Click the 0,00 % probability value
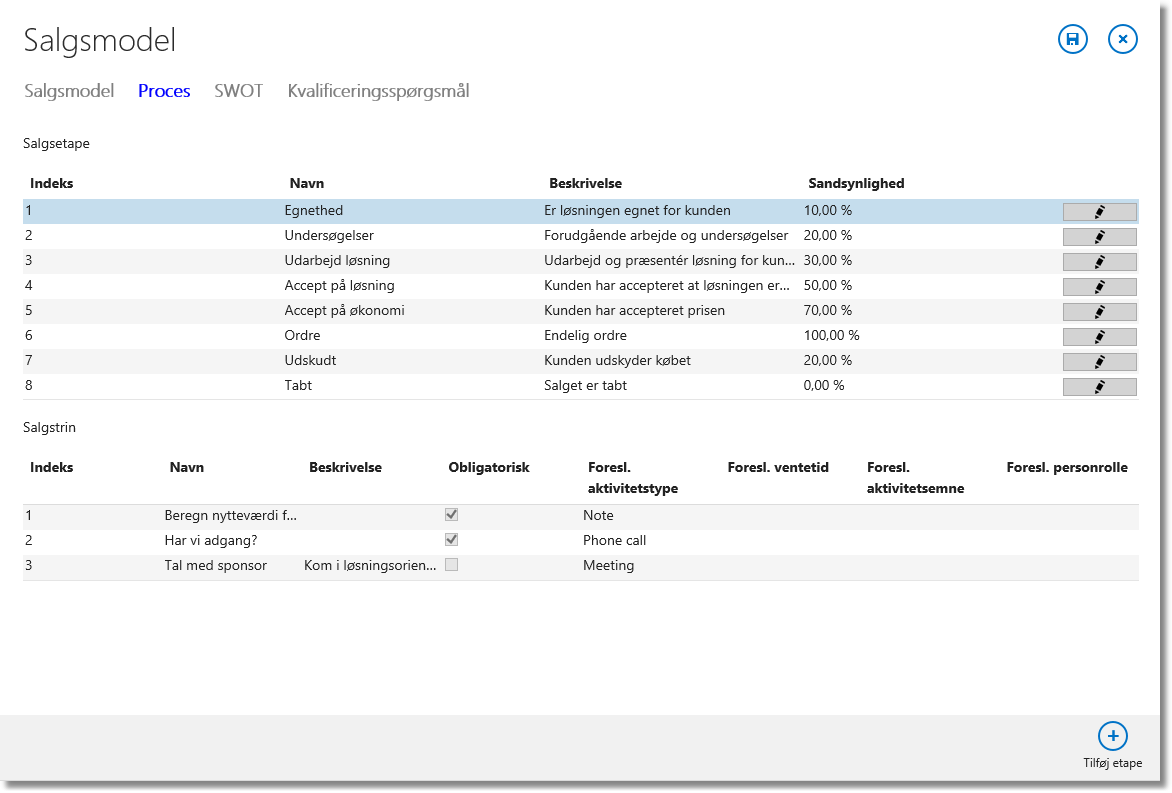 click(824, 386)
